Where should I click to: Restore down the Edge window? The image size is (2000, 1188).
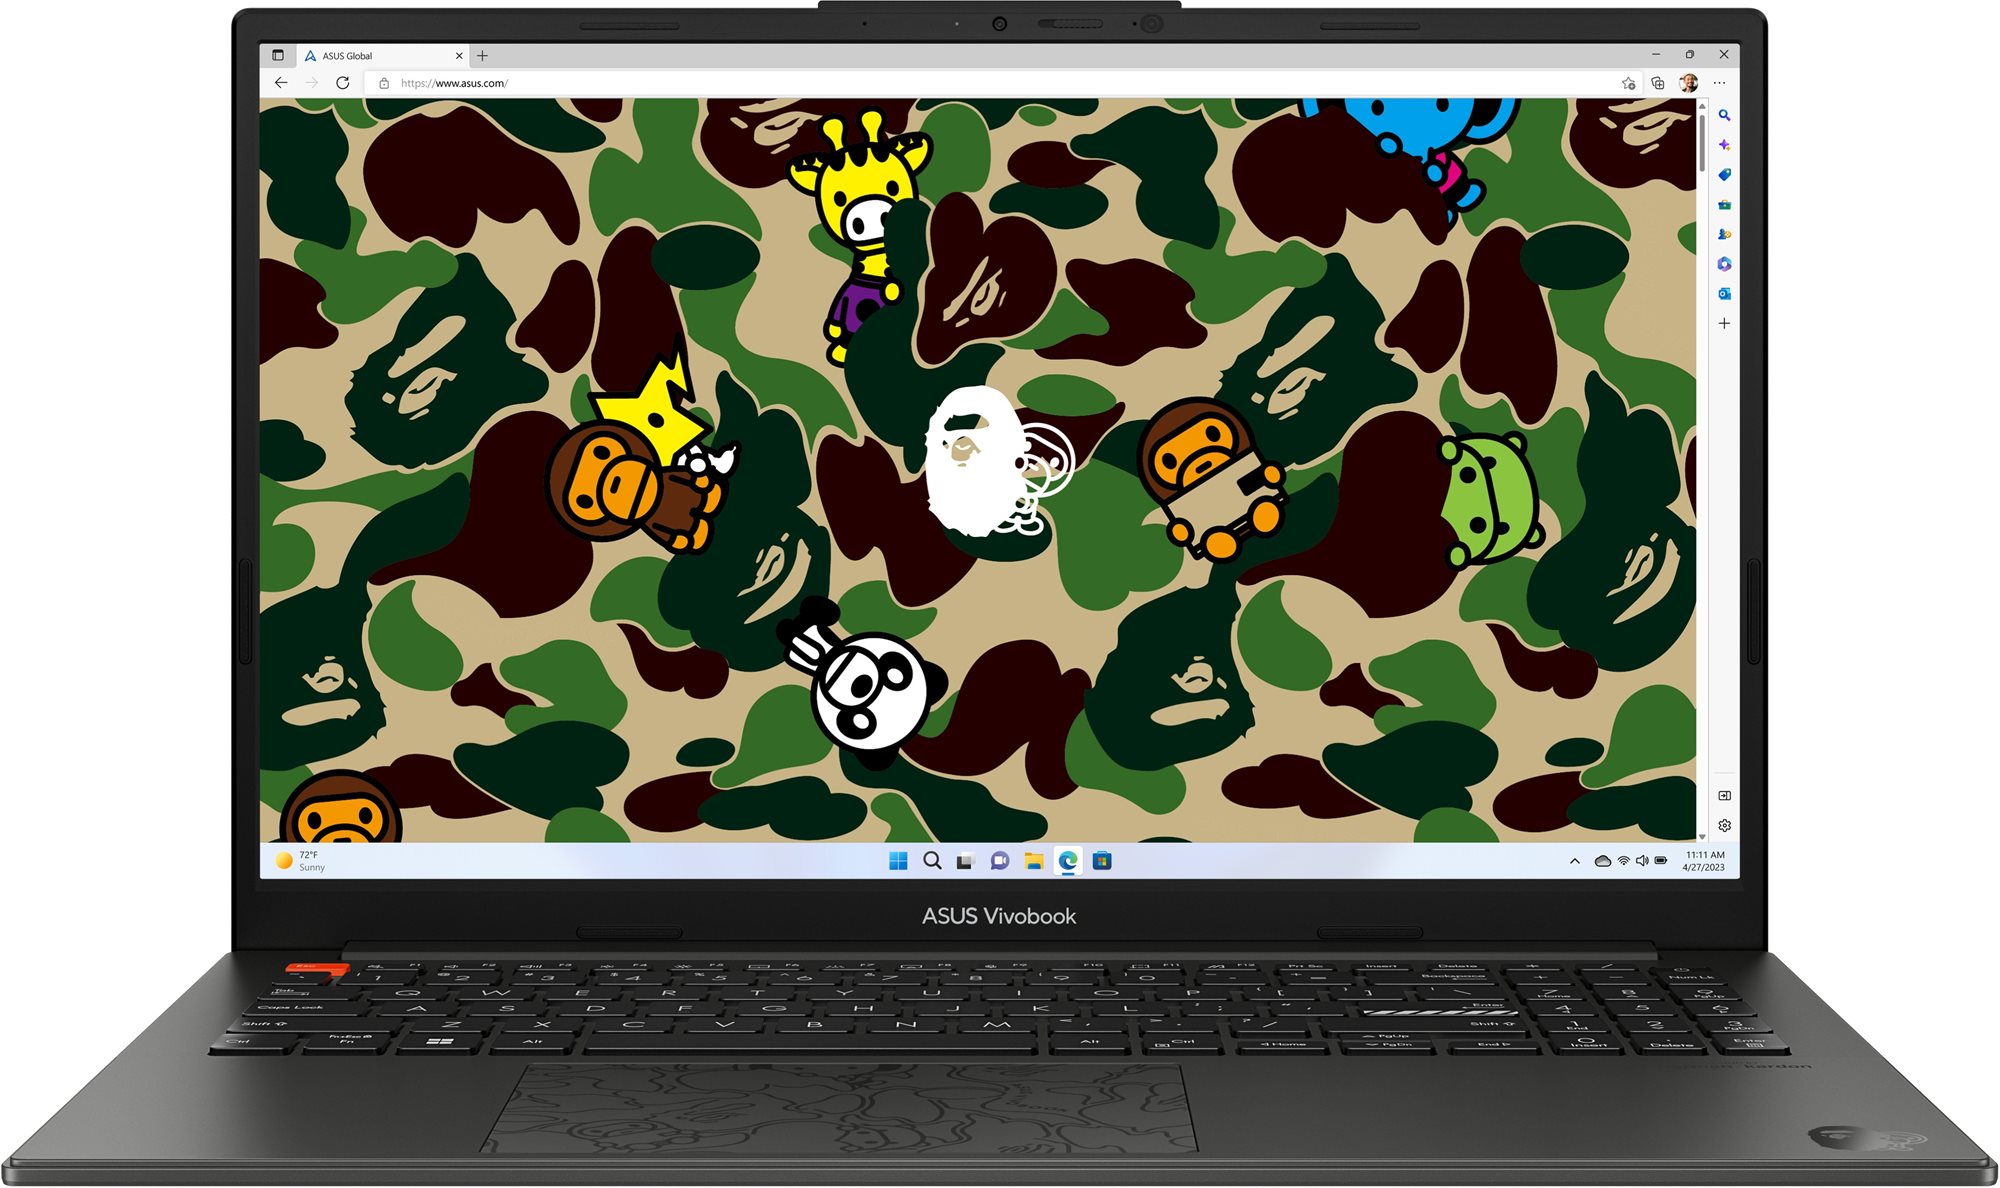pyautogui.click(x=1690, y=55)
